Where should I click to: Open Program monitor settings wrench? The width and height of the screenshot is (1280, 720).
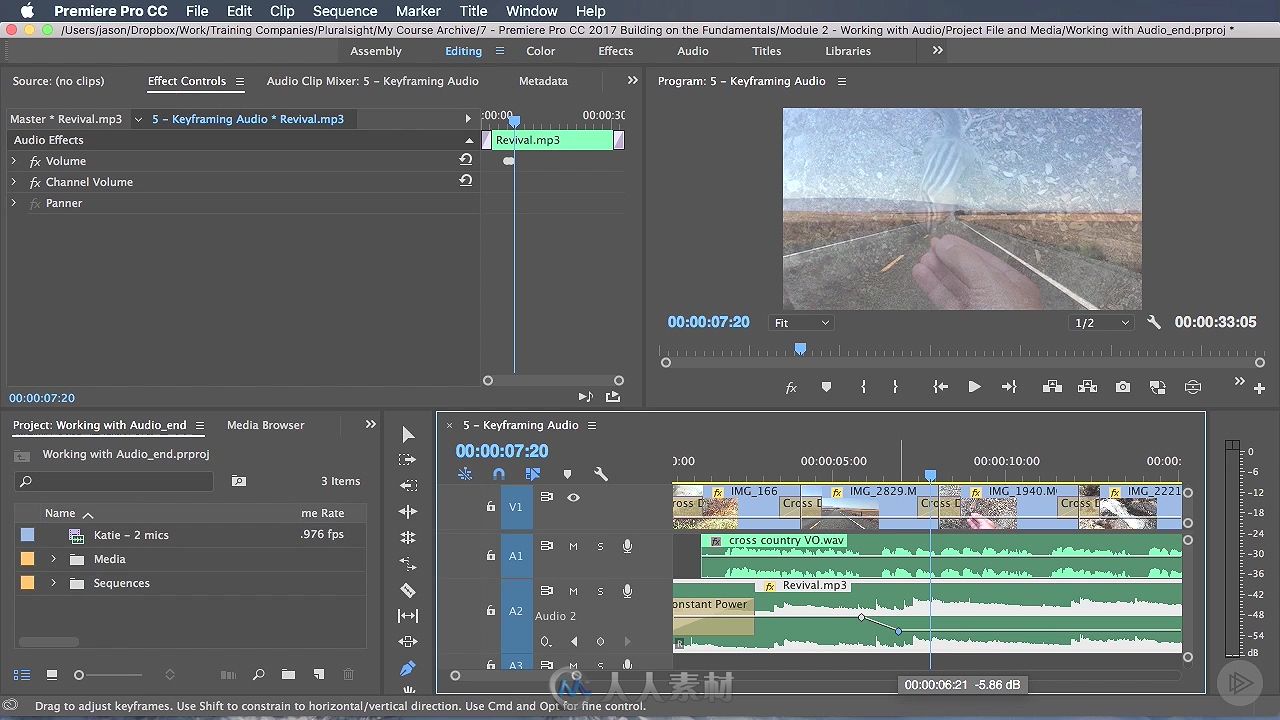point(1153,322)
